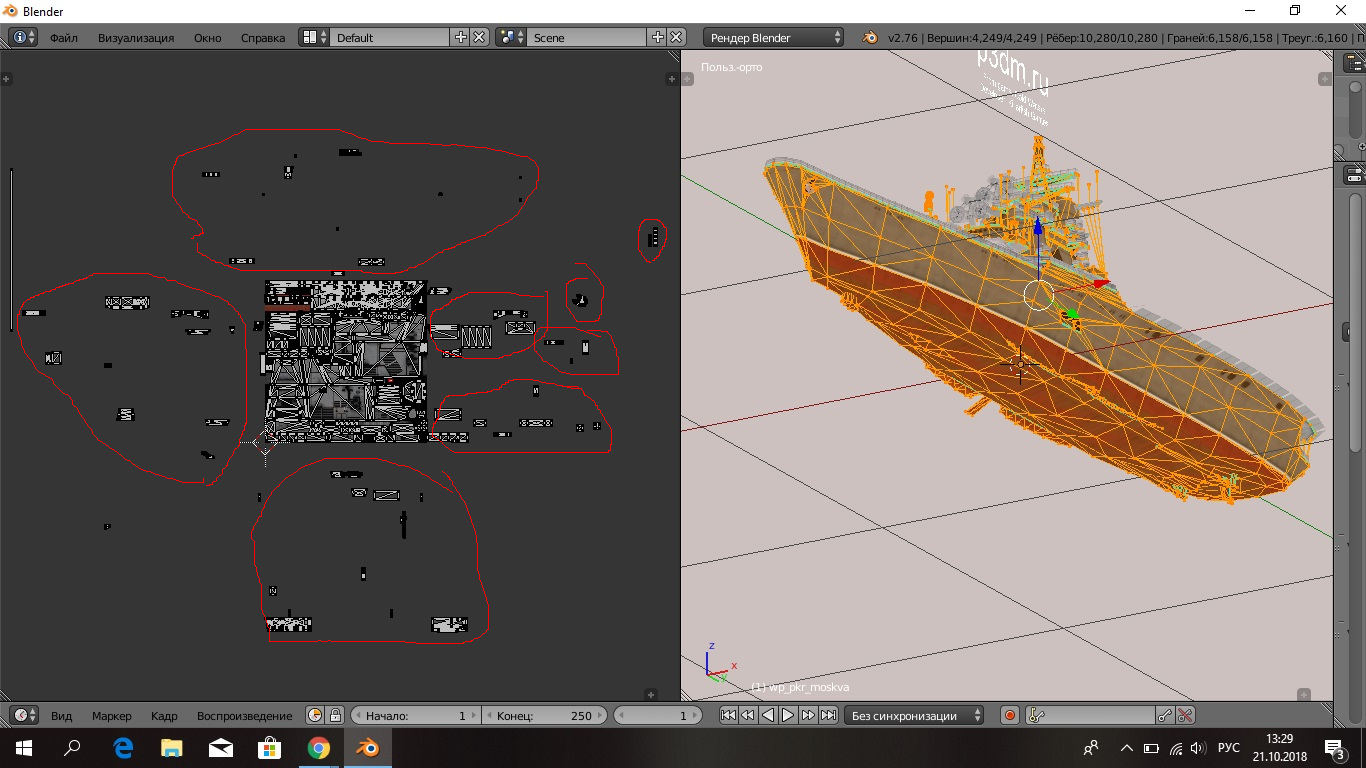Delete the current Scene with X icon
This screenshot has width=1366, height=768.
(677, 37)
